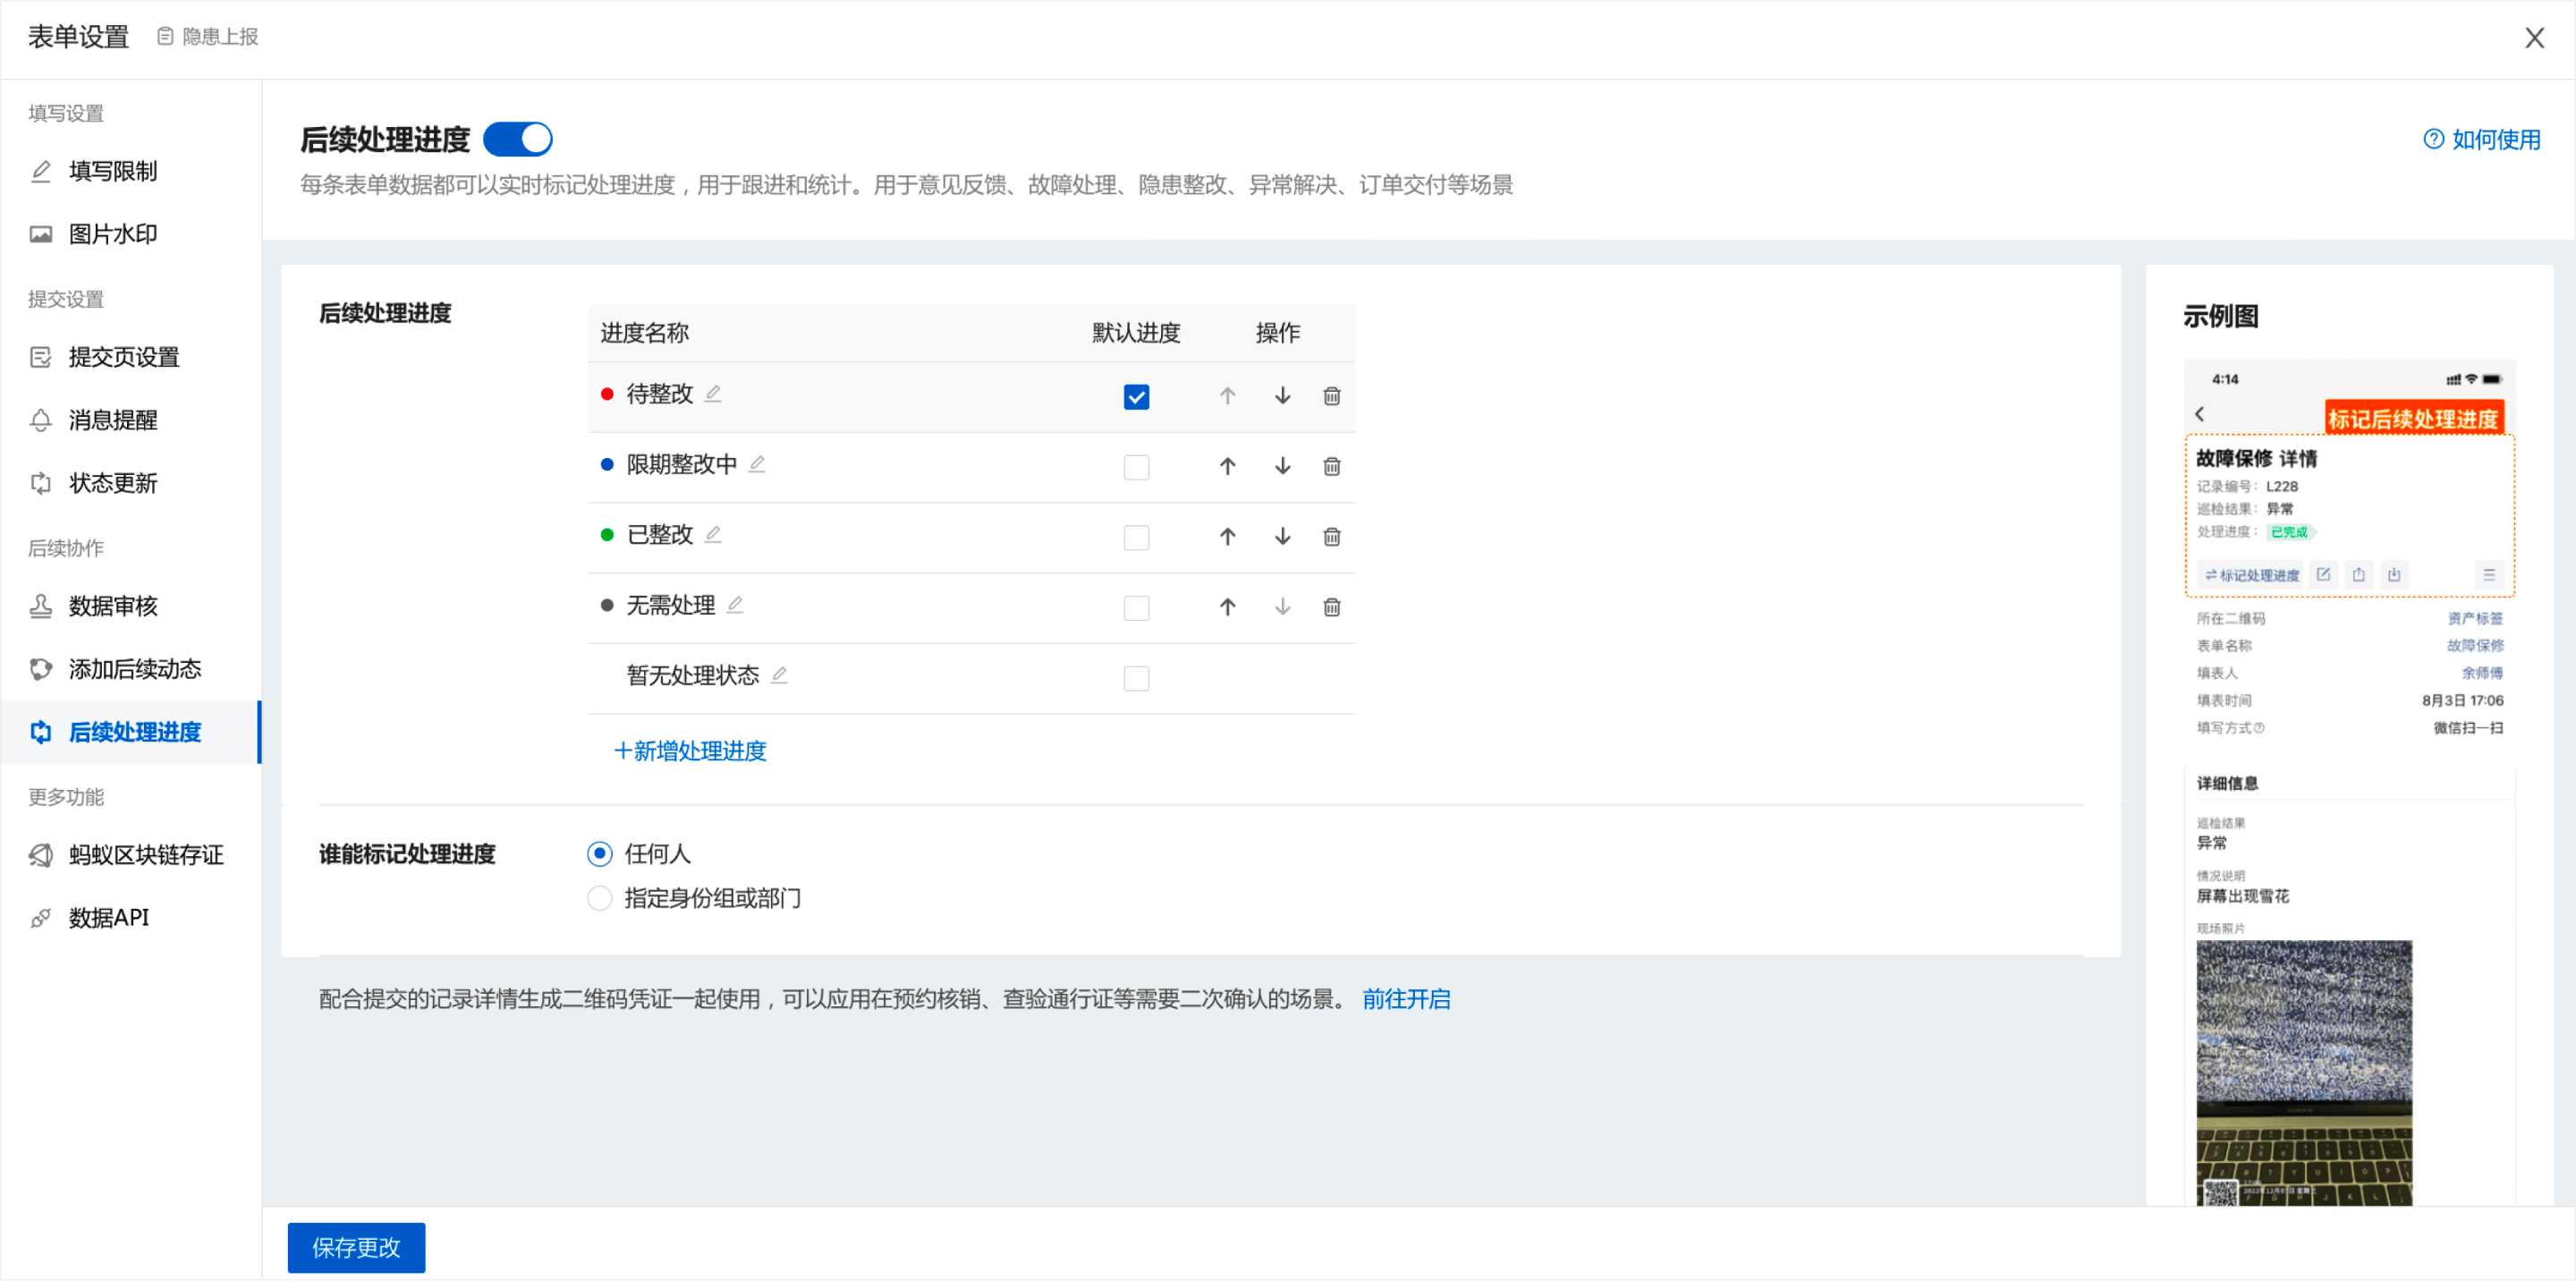Set 已整改 as default progress
This screenshot has height=1281, width=2576.
pyautogui.click(x=1136, y=538)
